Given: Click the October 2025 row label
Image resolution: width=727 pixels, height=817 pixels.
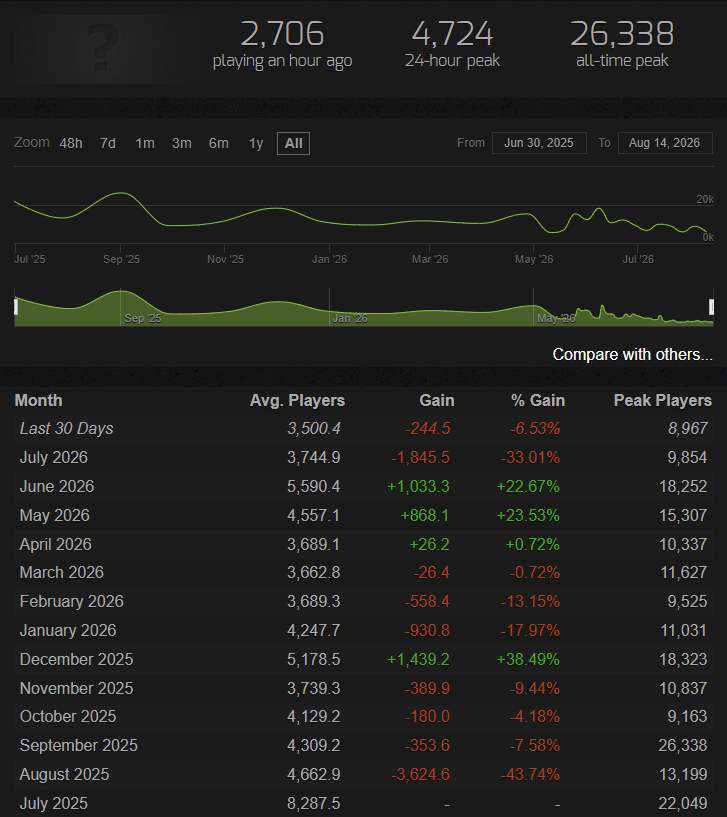Looking at the screenshot, I should point(68,716).
